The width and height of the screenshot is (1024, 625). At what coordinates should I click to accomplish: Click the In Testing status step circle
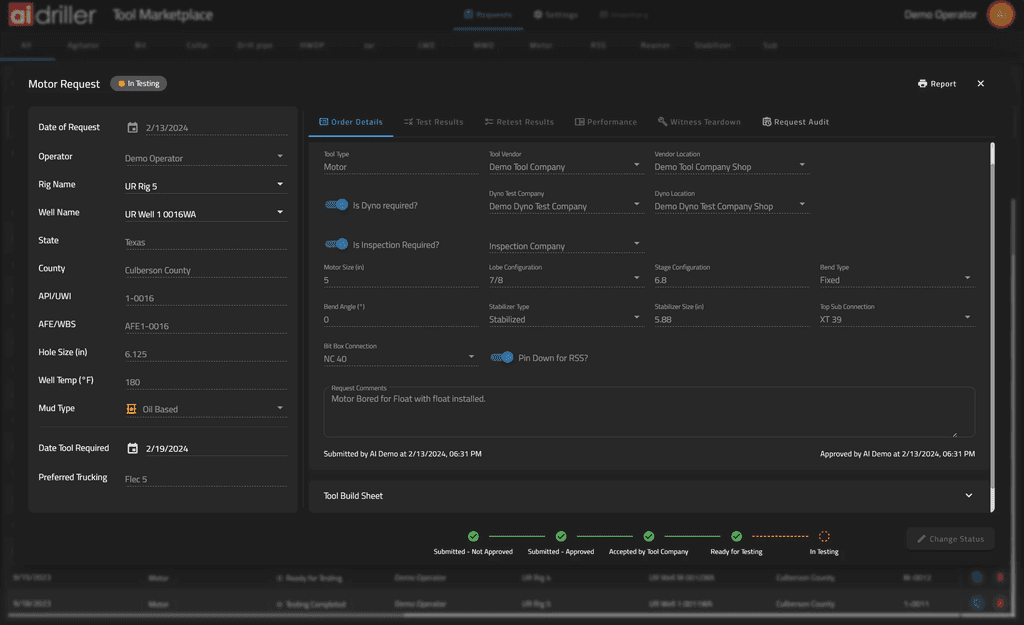point(824,537)
